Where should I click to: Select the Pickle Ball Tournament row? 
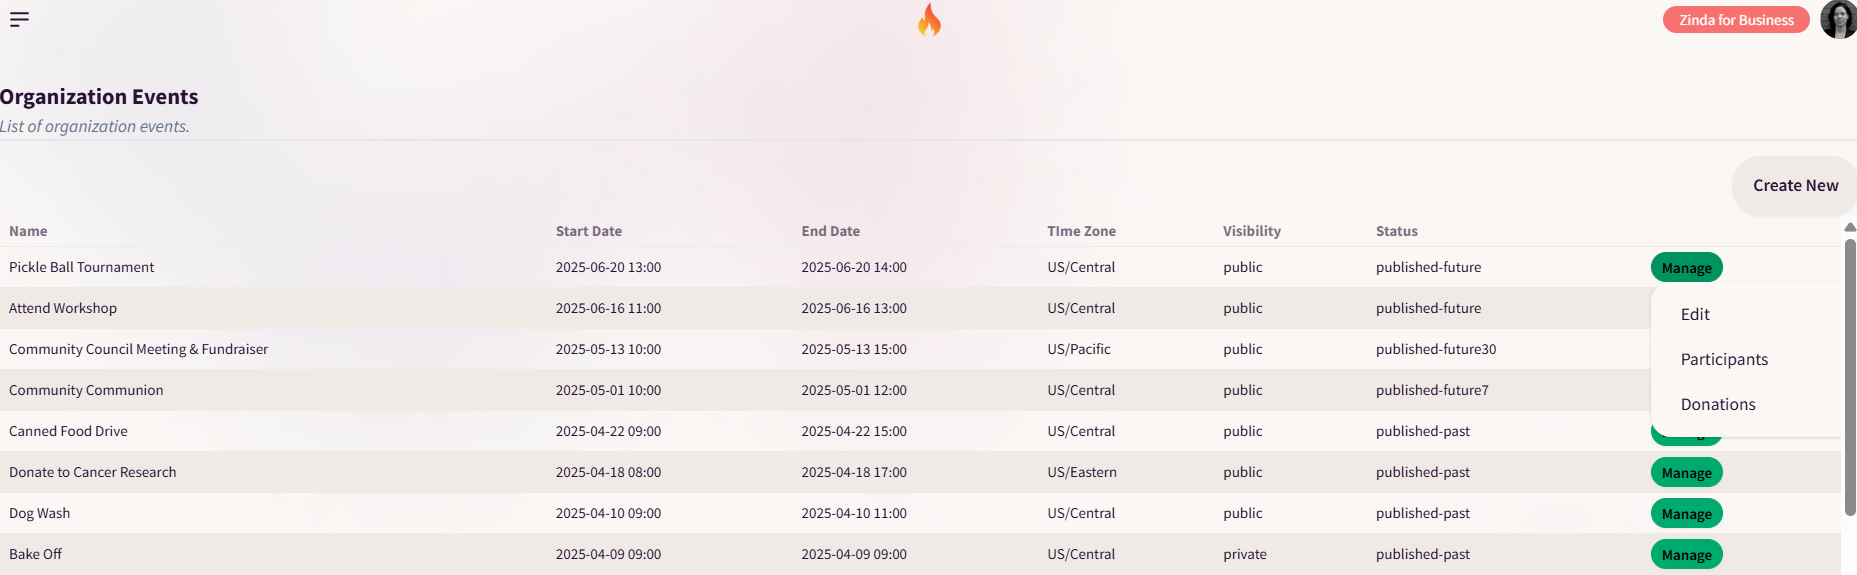click(x=920, y=267)
